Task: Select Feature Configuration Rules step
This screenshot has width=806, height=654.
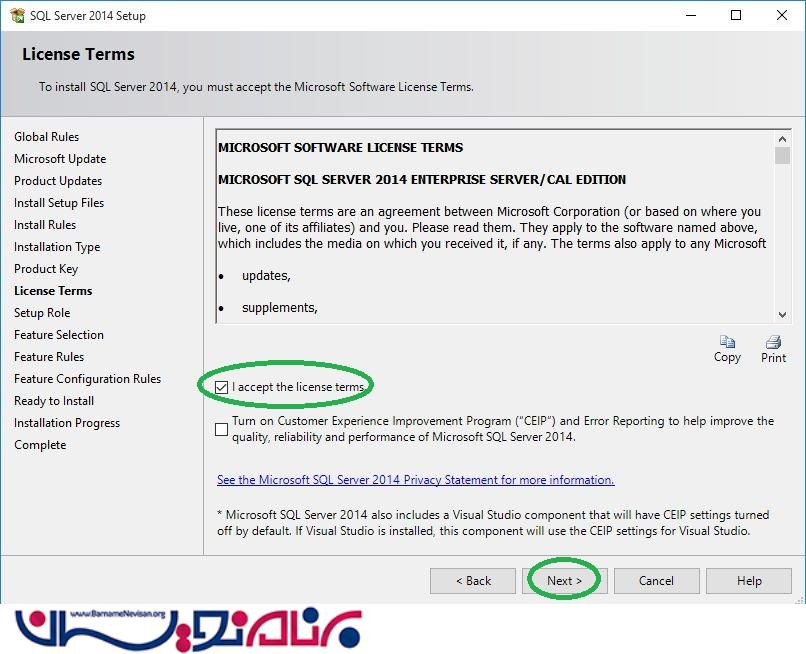Action: (87, 379)
